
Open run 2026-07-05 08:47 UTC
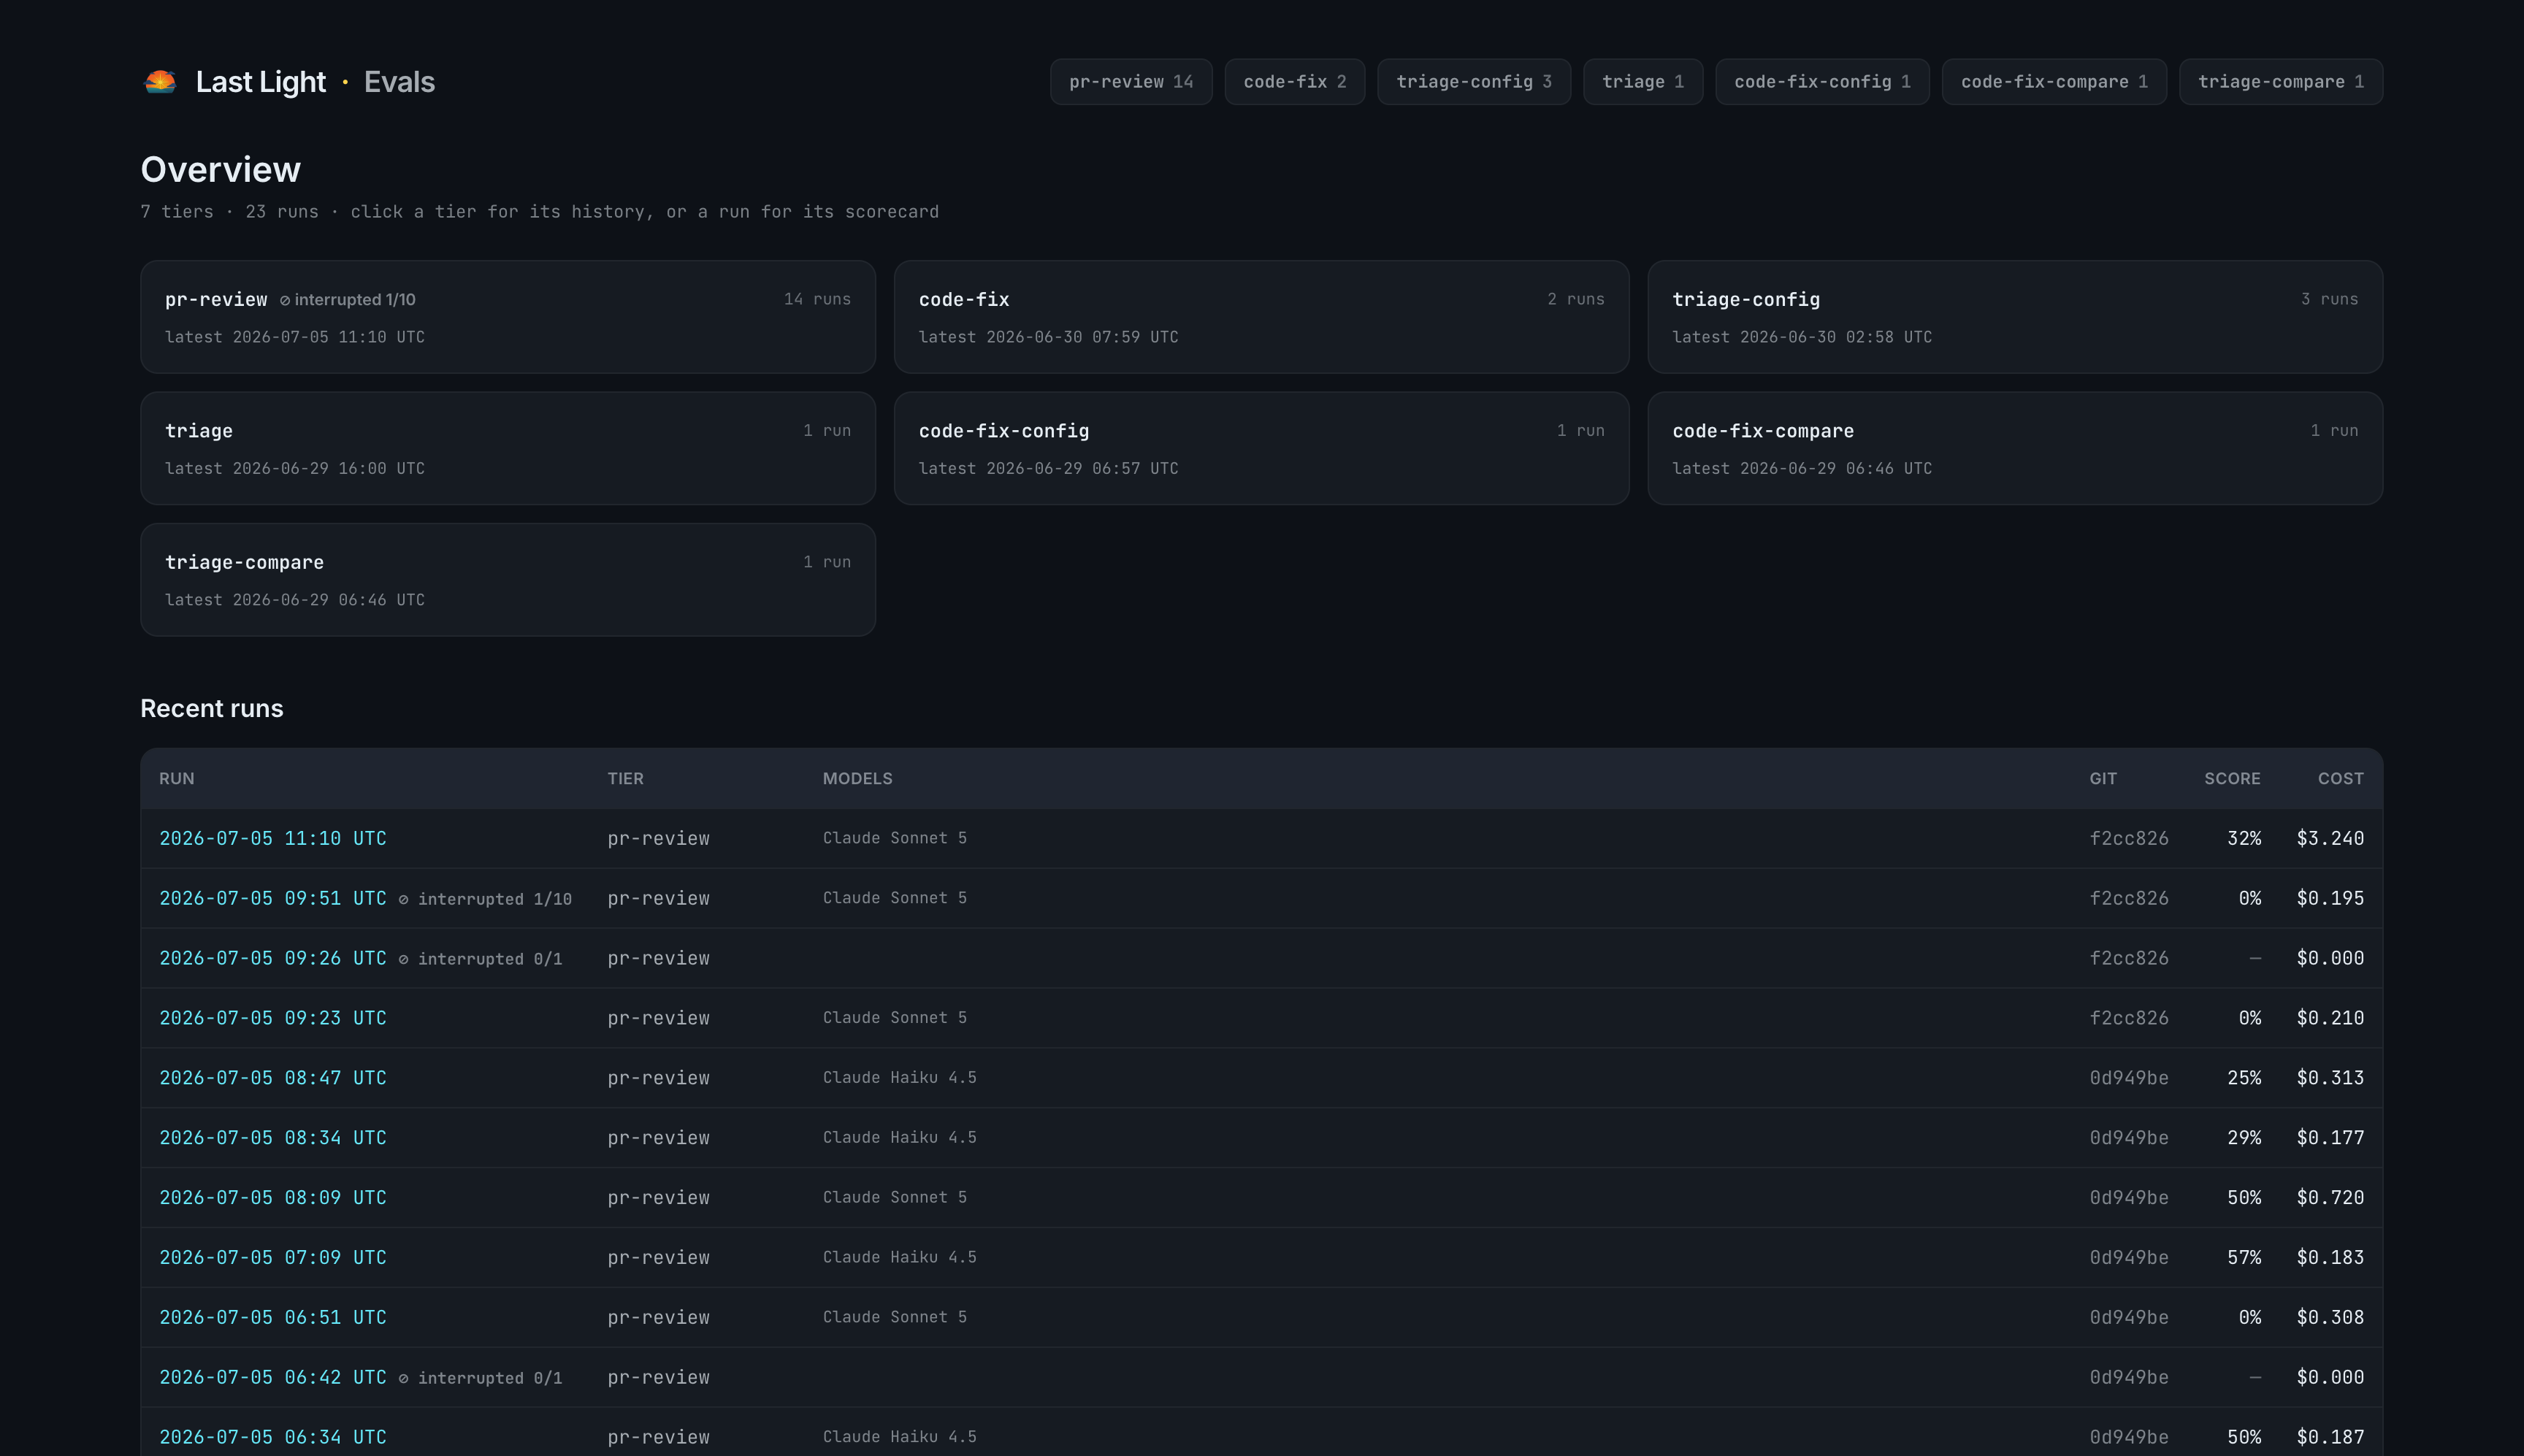tap(273, 1078)
